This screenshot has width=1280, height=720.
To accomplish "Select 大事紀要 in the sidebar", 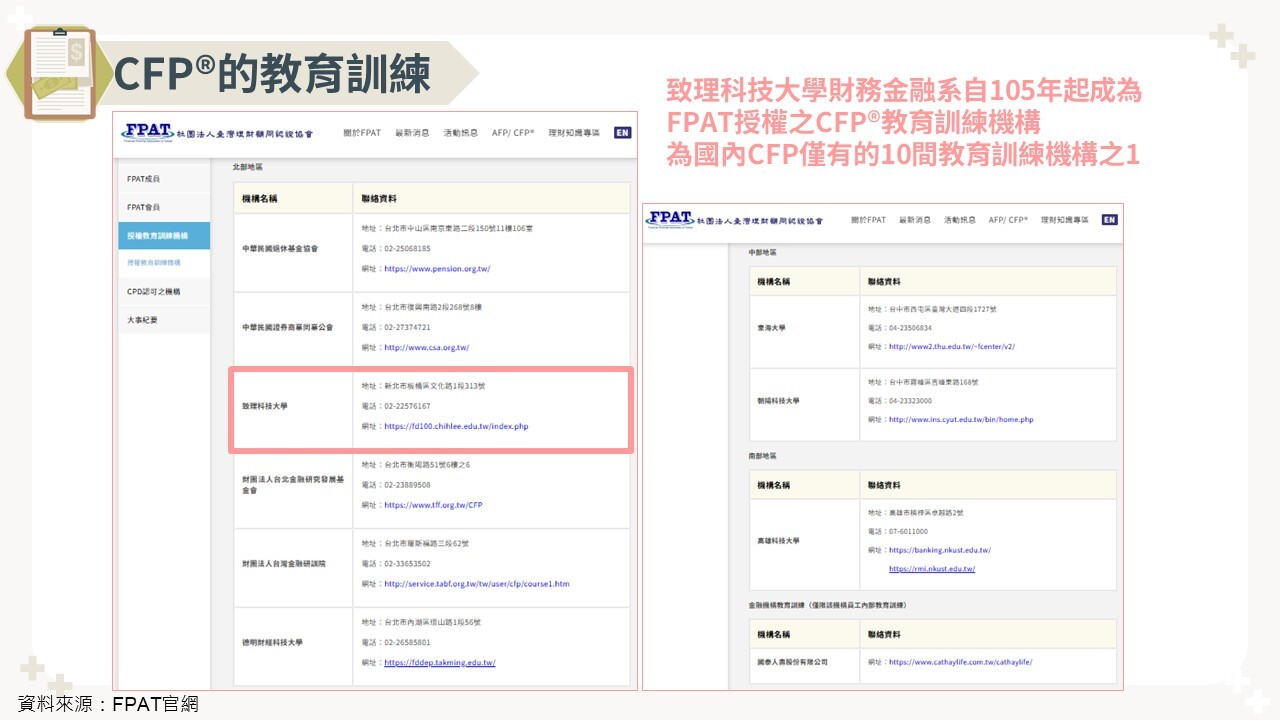I will click(x=164, y=320).
